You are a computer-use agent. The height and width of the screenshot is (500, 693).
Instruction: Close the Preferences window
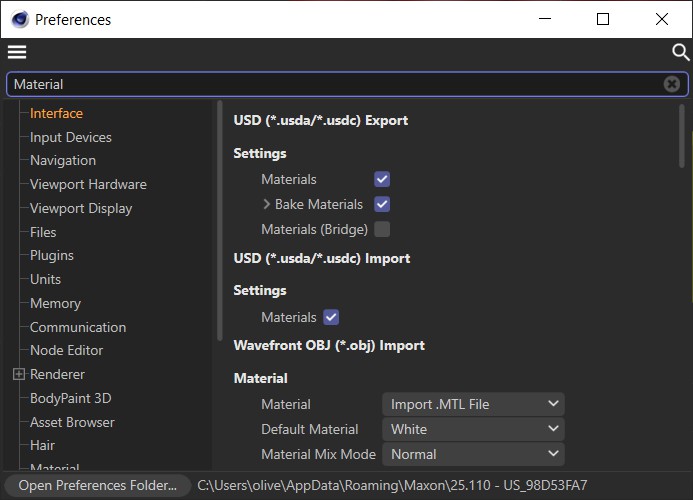662,19
